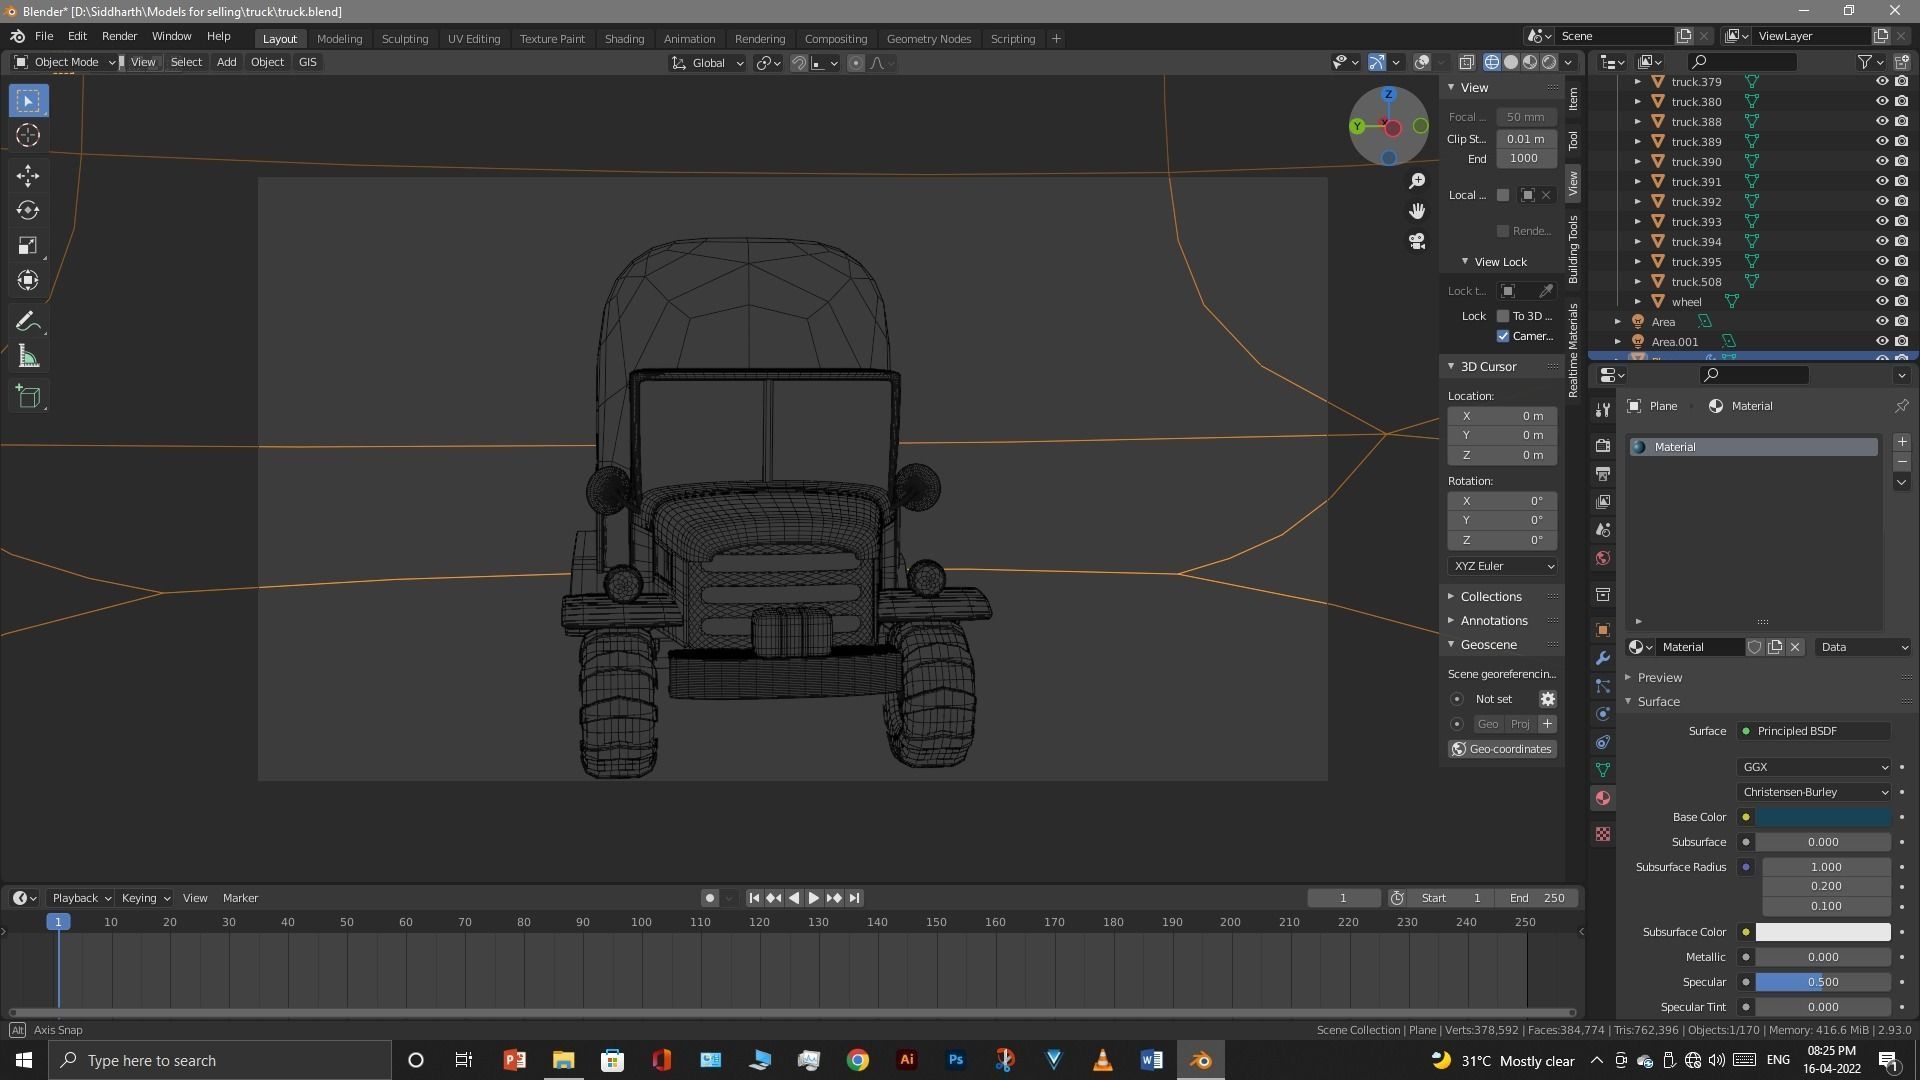Open the Object Mode dropdown
Viewport: 1920px width, 1080px height.
click(65, 62)
